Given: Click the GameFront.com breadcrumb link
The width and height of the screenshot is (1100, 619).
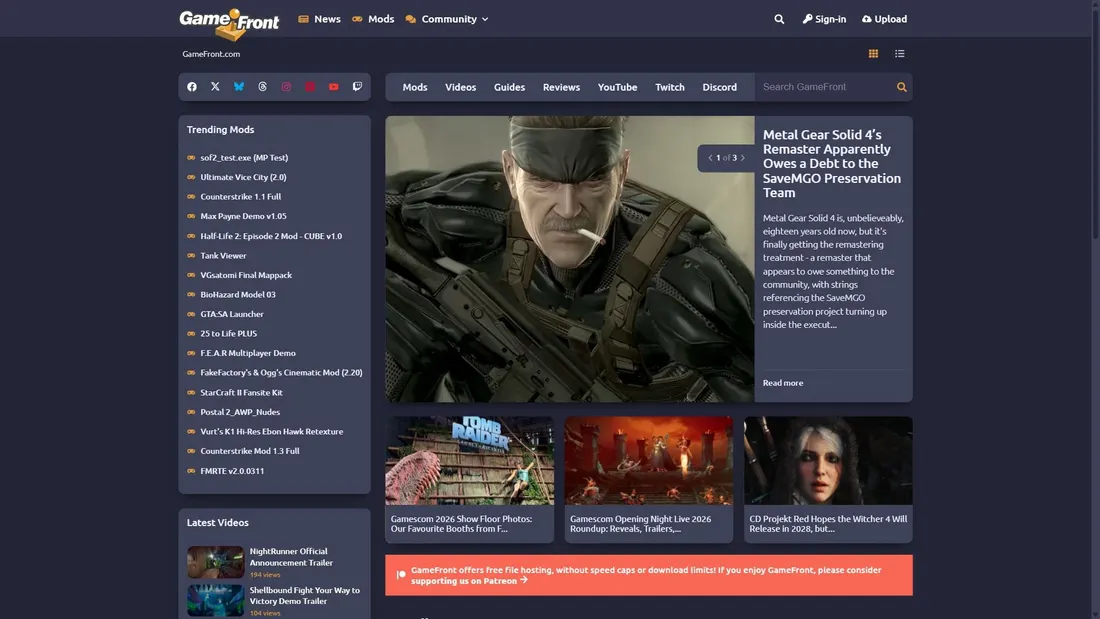Looking at the screenshot, I should coord(211,54).
